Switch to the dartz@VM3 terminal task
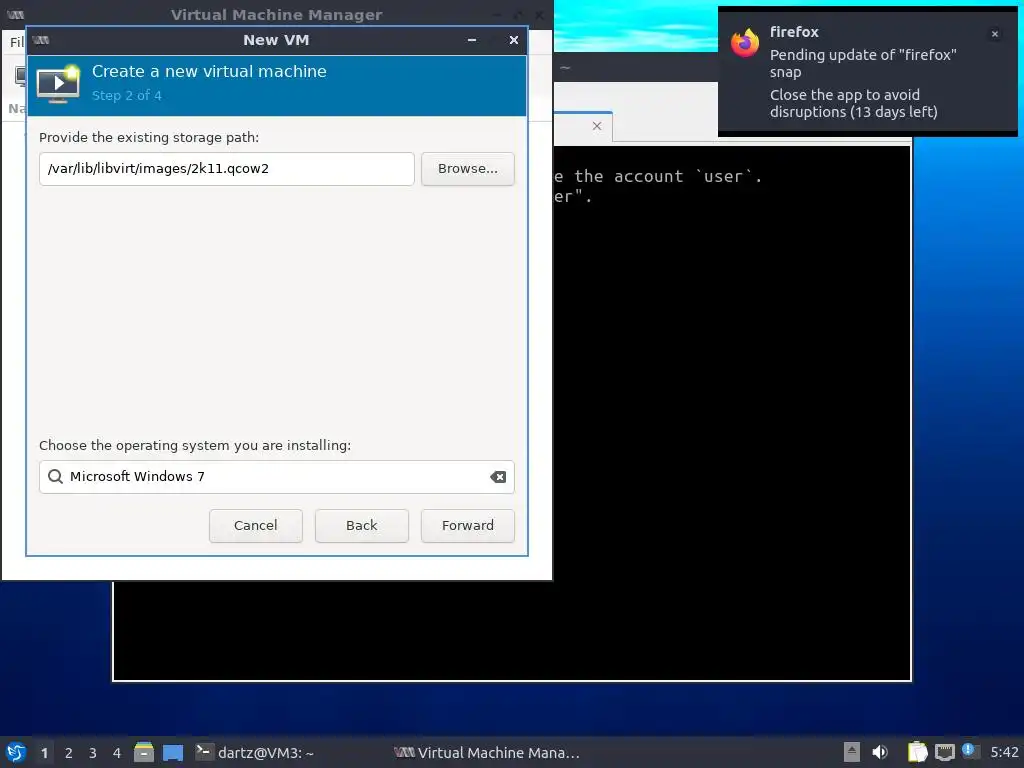The height and width of the screenshot is (768, 1024). pyautogui.click(x=255, y=753)
